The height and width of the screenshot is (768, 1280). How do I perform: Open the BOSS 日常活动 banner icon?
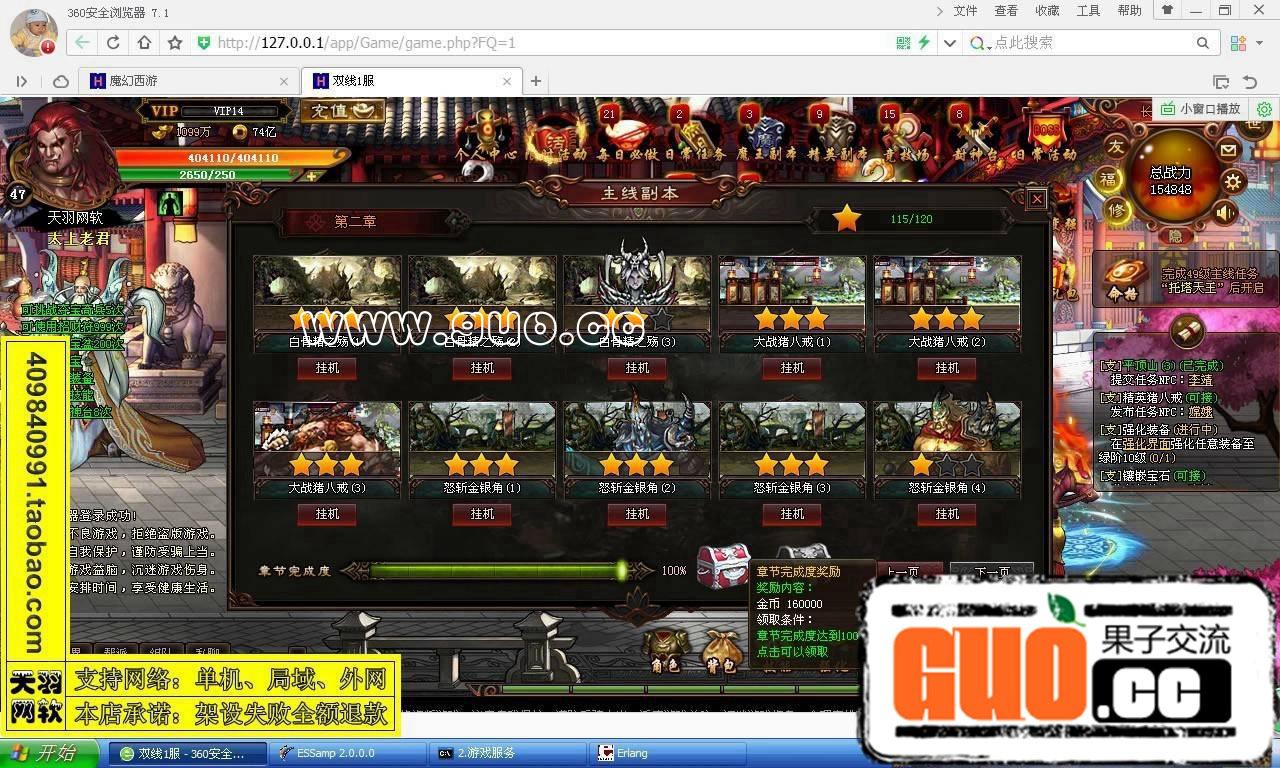1046,132
